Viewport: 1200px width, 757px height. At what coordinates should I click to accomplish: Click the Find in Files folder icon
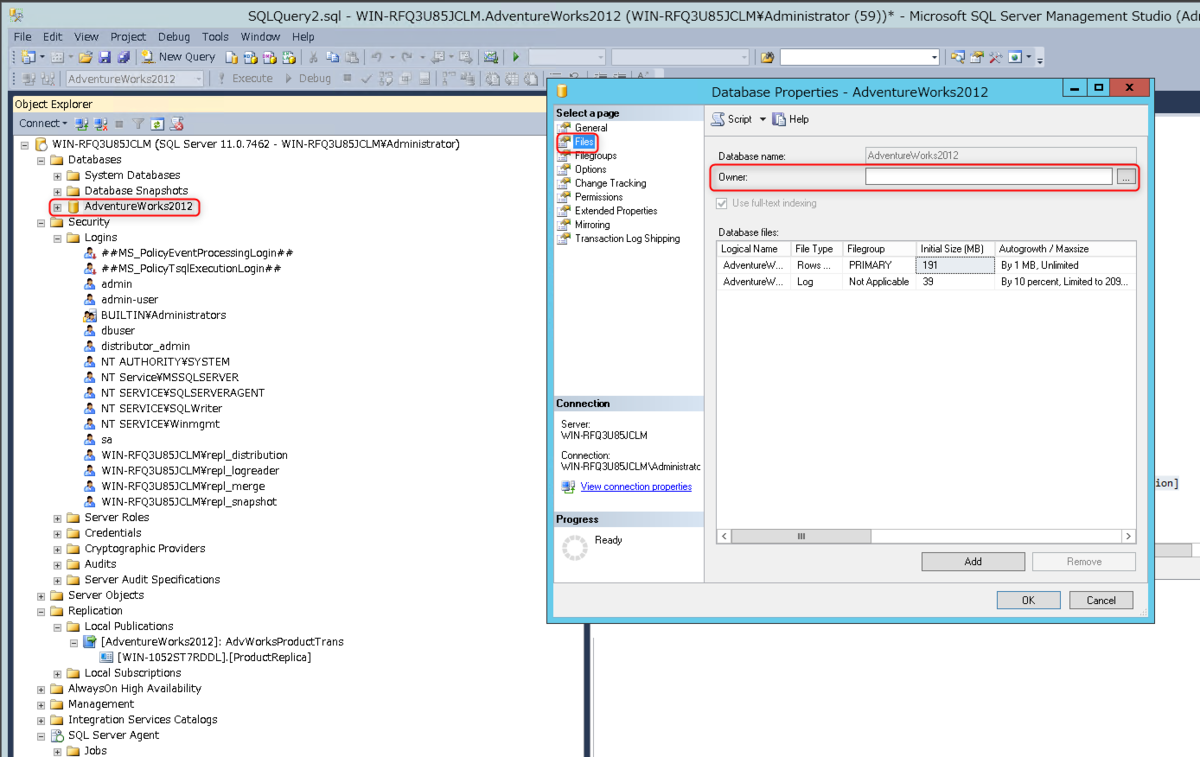[x=767, y=57]
